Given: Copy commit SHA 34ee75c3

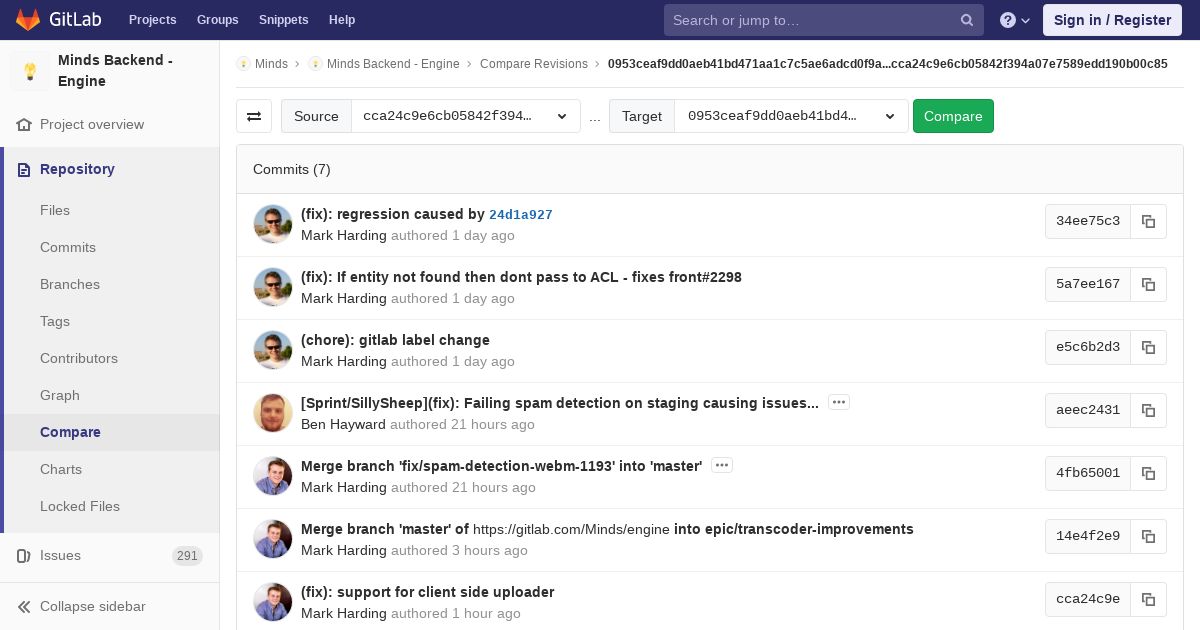Looking at the screenshot, I should click(1148, 221).
